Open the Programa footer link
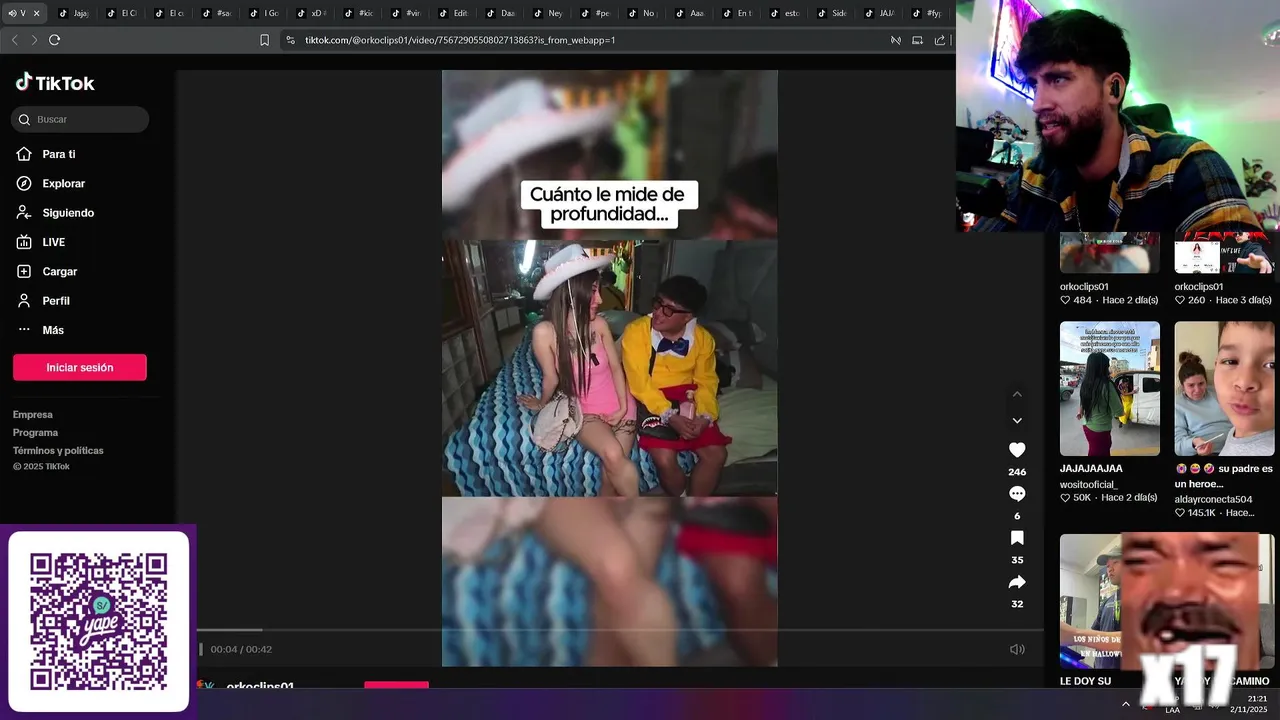 [35, 432]
